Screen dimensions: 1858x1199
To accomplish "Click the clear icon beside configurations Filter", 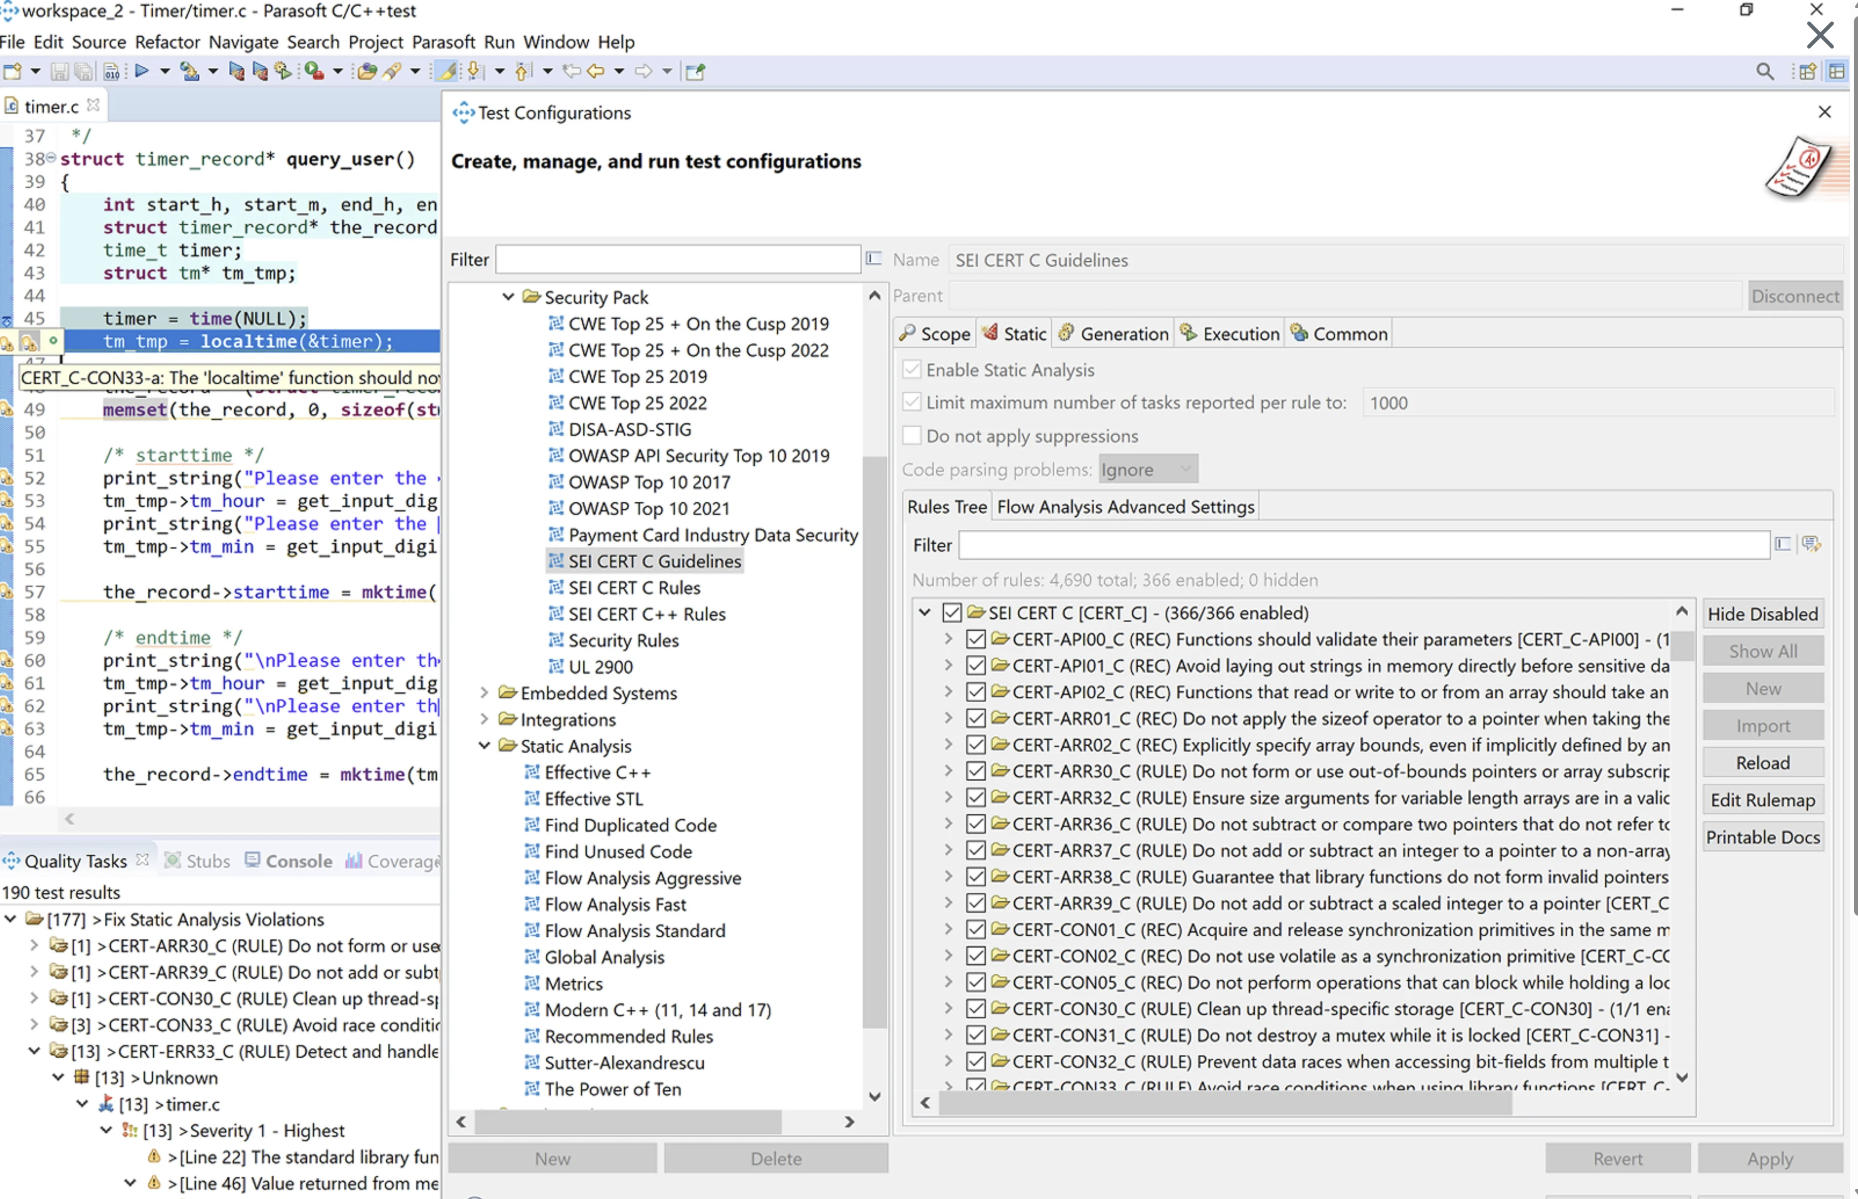I will coord(874,258).
